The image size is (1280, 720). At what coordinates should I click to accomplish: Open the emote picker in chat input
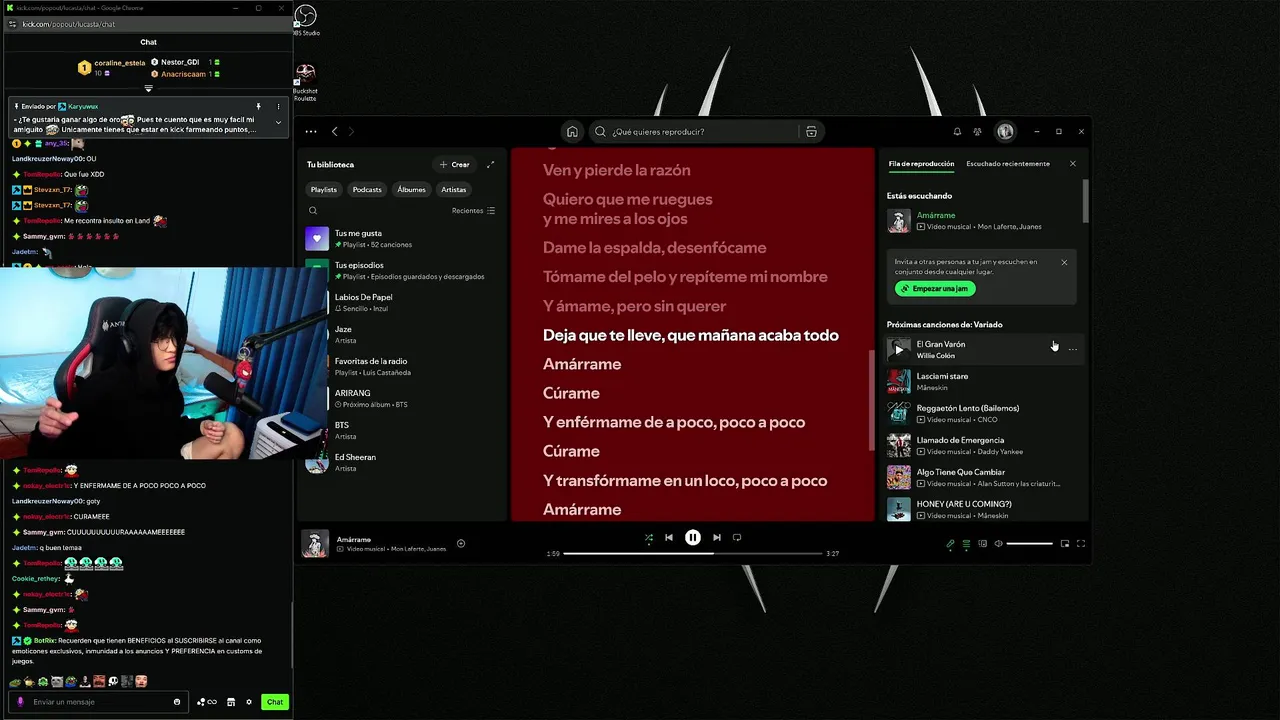177,702
